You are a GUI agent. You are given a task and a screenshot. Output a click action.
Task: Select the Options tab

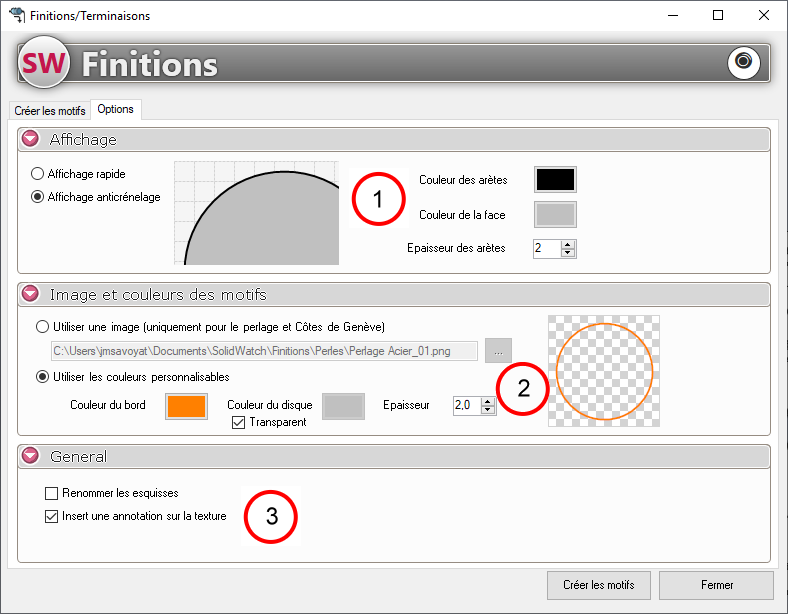(115, 109)
